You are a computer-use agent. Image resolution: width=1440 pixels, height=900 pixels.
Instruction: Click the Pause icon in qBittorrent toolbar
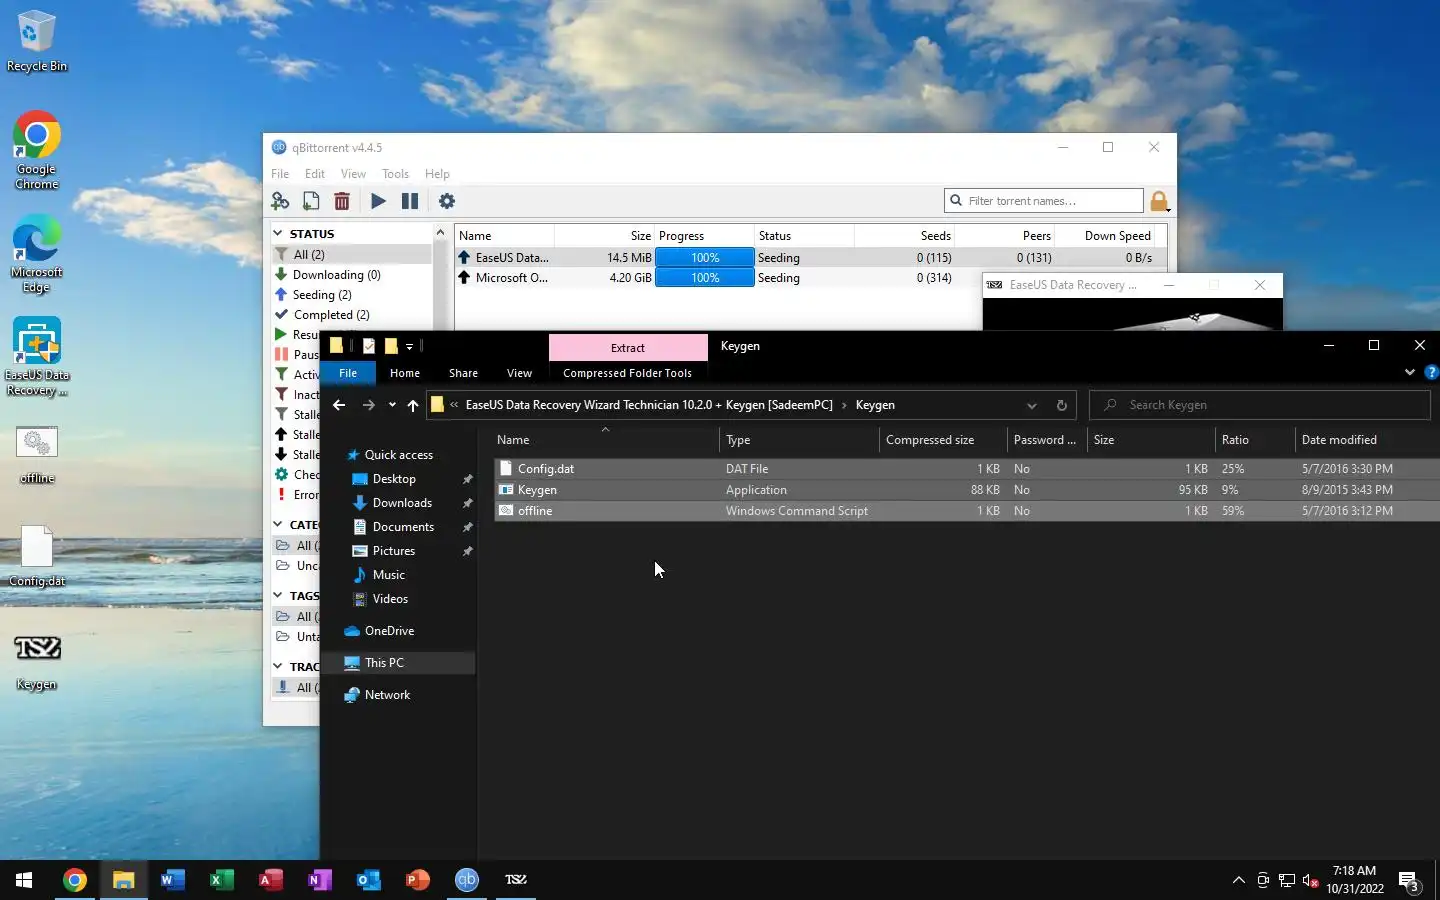point(410,201)
